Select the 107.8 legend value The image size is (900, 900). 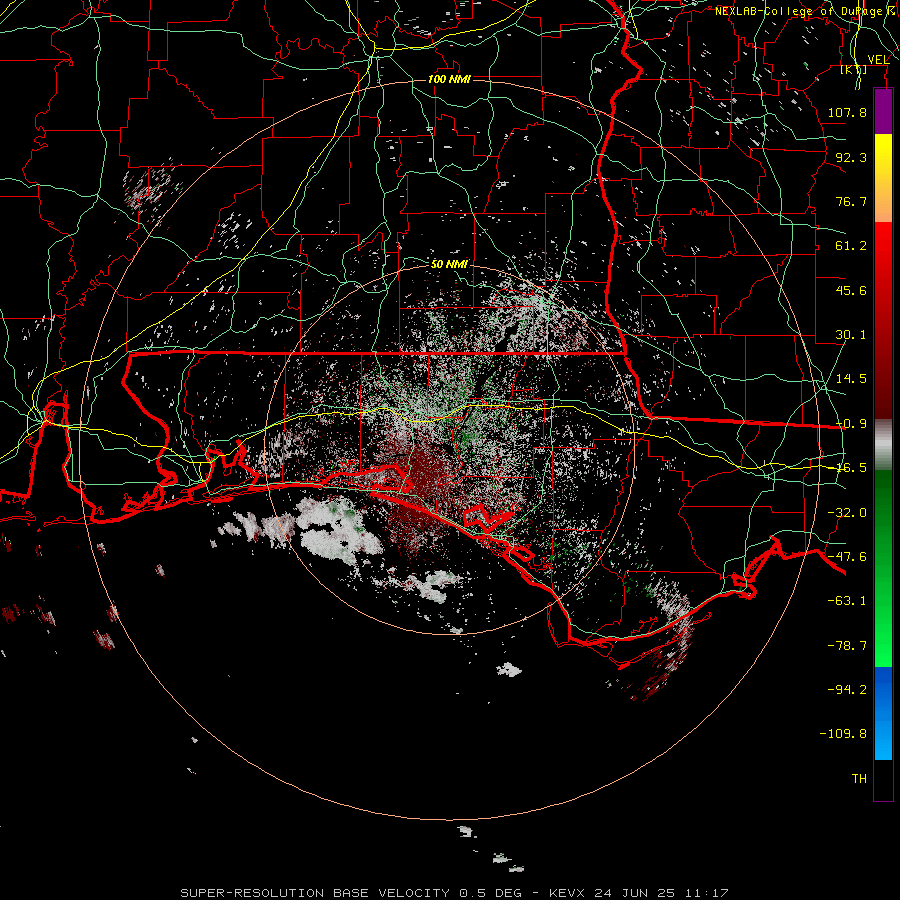tap(847, 112)
